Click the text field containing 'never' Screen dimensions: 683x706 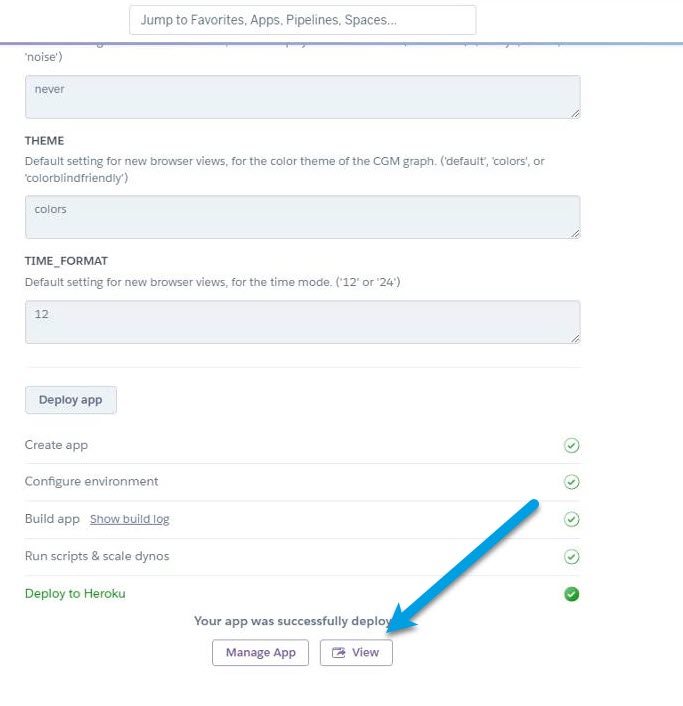click(302, 96)
